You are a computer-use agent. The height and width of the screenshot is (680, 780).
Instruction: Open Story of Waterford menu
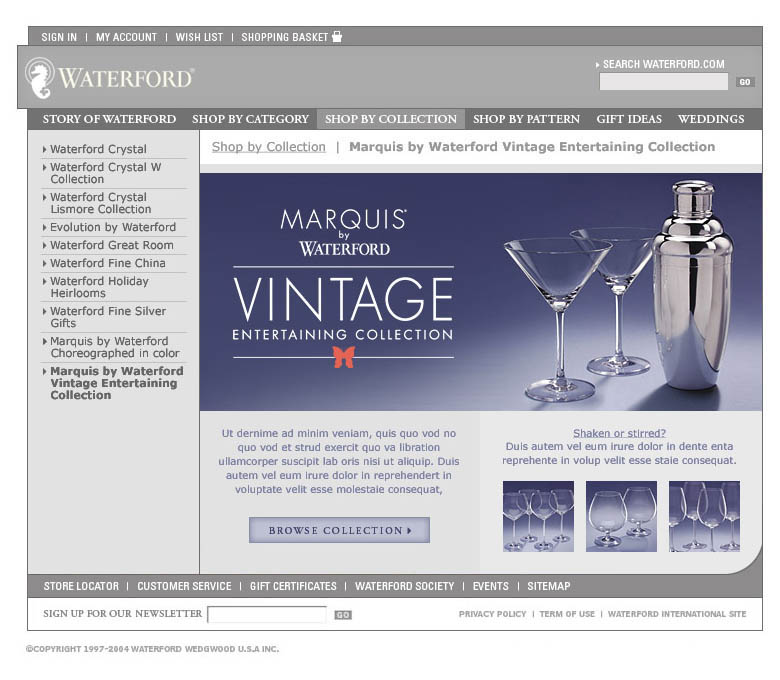click(x=109, y=119)
